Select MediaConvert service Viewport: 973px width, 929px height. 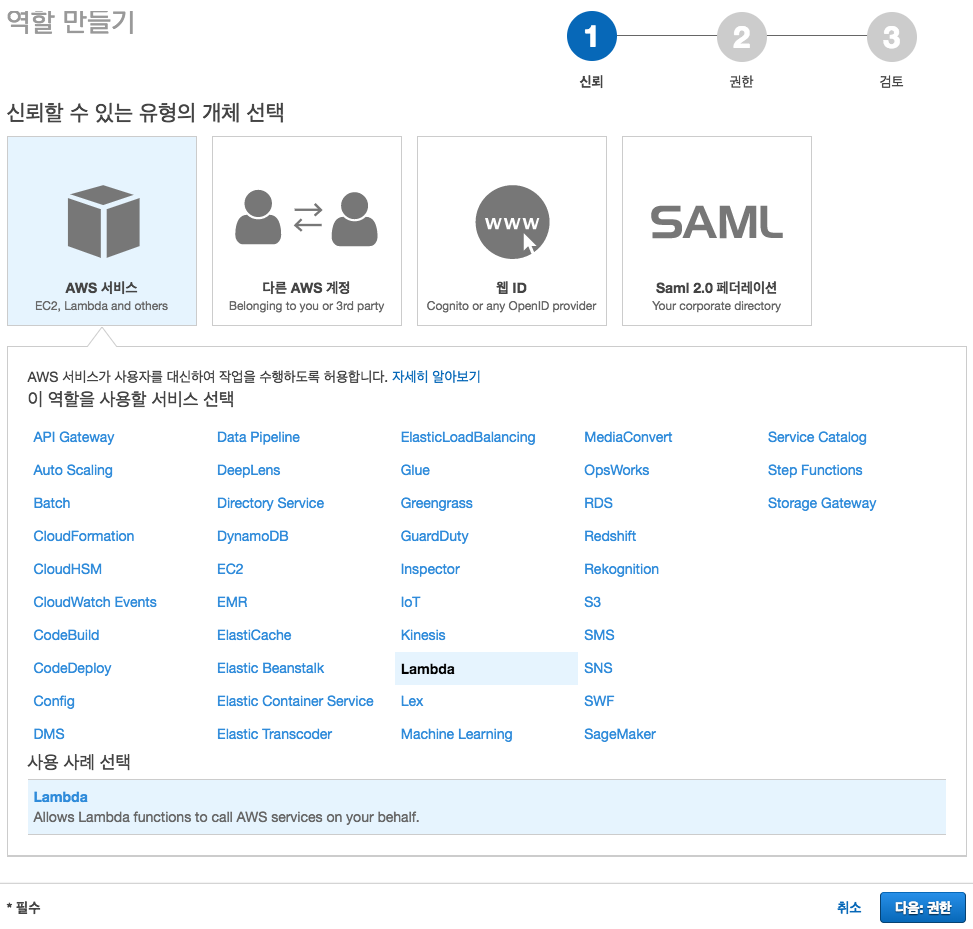(x=628, y=437)
